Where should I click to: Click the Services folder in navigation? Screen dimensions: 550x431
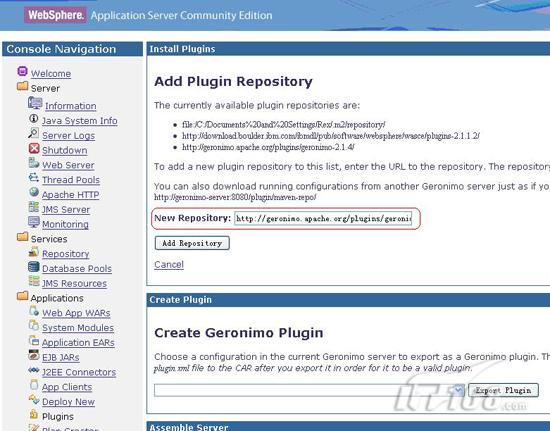22,237
